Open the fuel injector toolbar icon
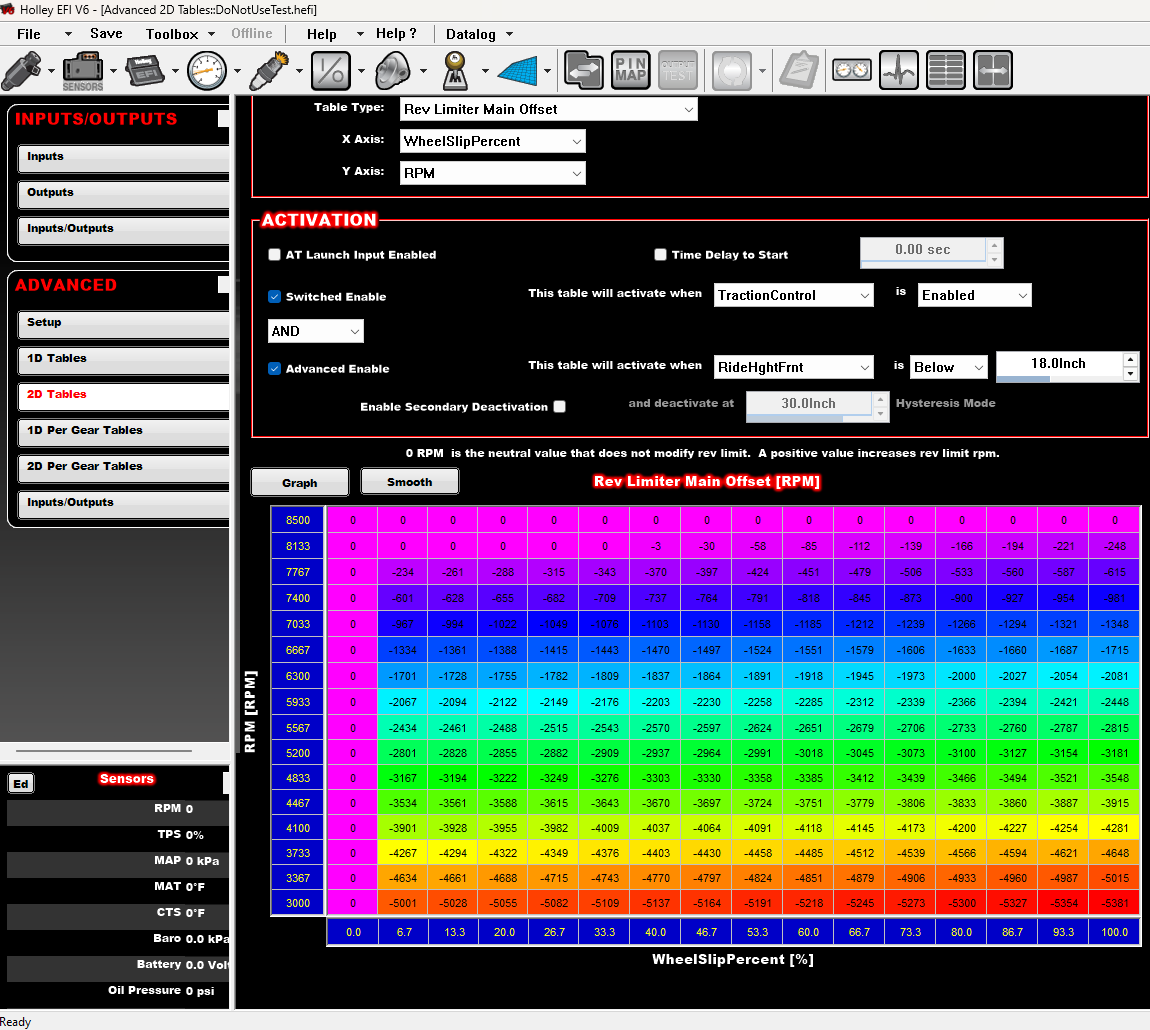The width and height of the screenshot is (1150, 1030). (22, 70)
